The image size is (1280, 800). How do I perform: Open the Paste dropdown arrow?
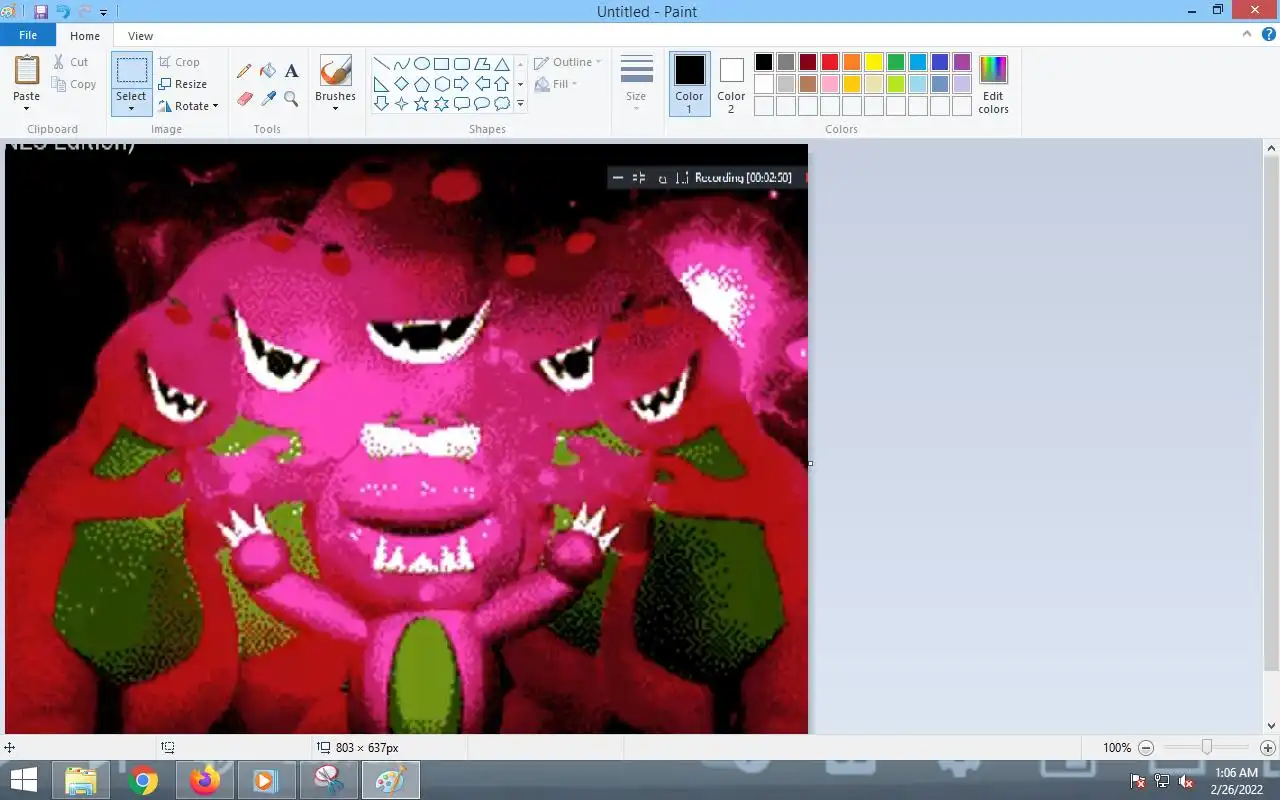(x=27, y=108)
